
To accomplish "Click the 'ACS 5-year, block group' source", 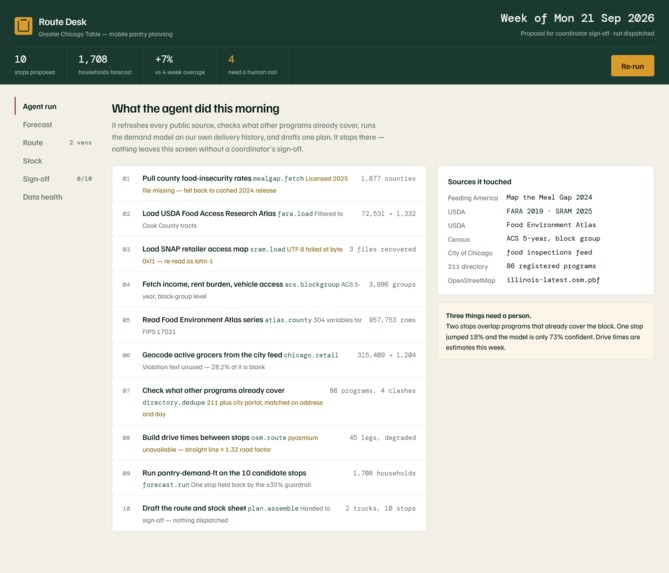I will (x=553, y=239).
